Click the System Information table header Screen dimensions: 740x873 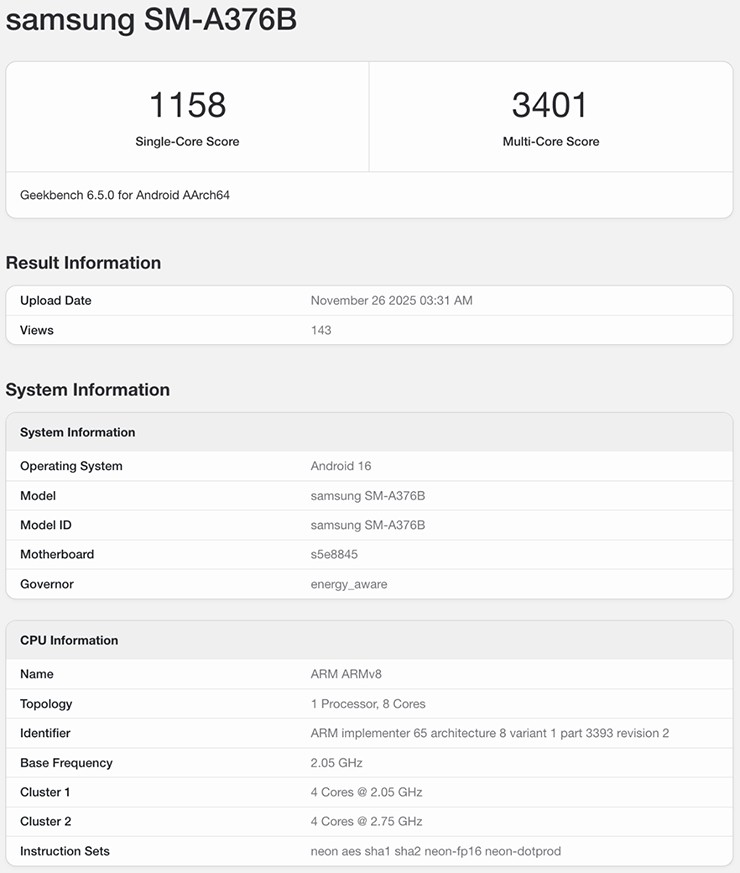coord(77,433)
